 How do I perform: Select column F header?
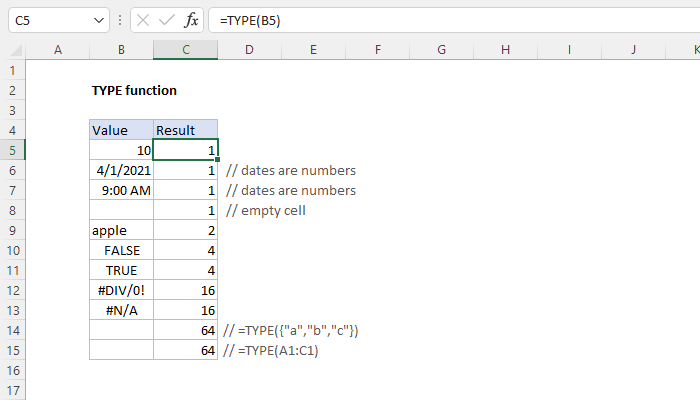click(378, 50)
